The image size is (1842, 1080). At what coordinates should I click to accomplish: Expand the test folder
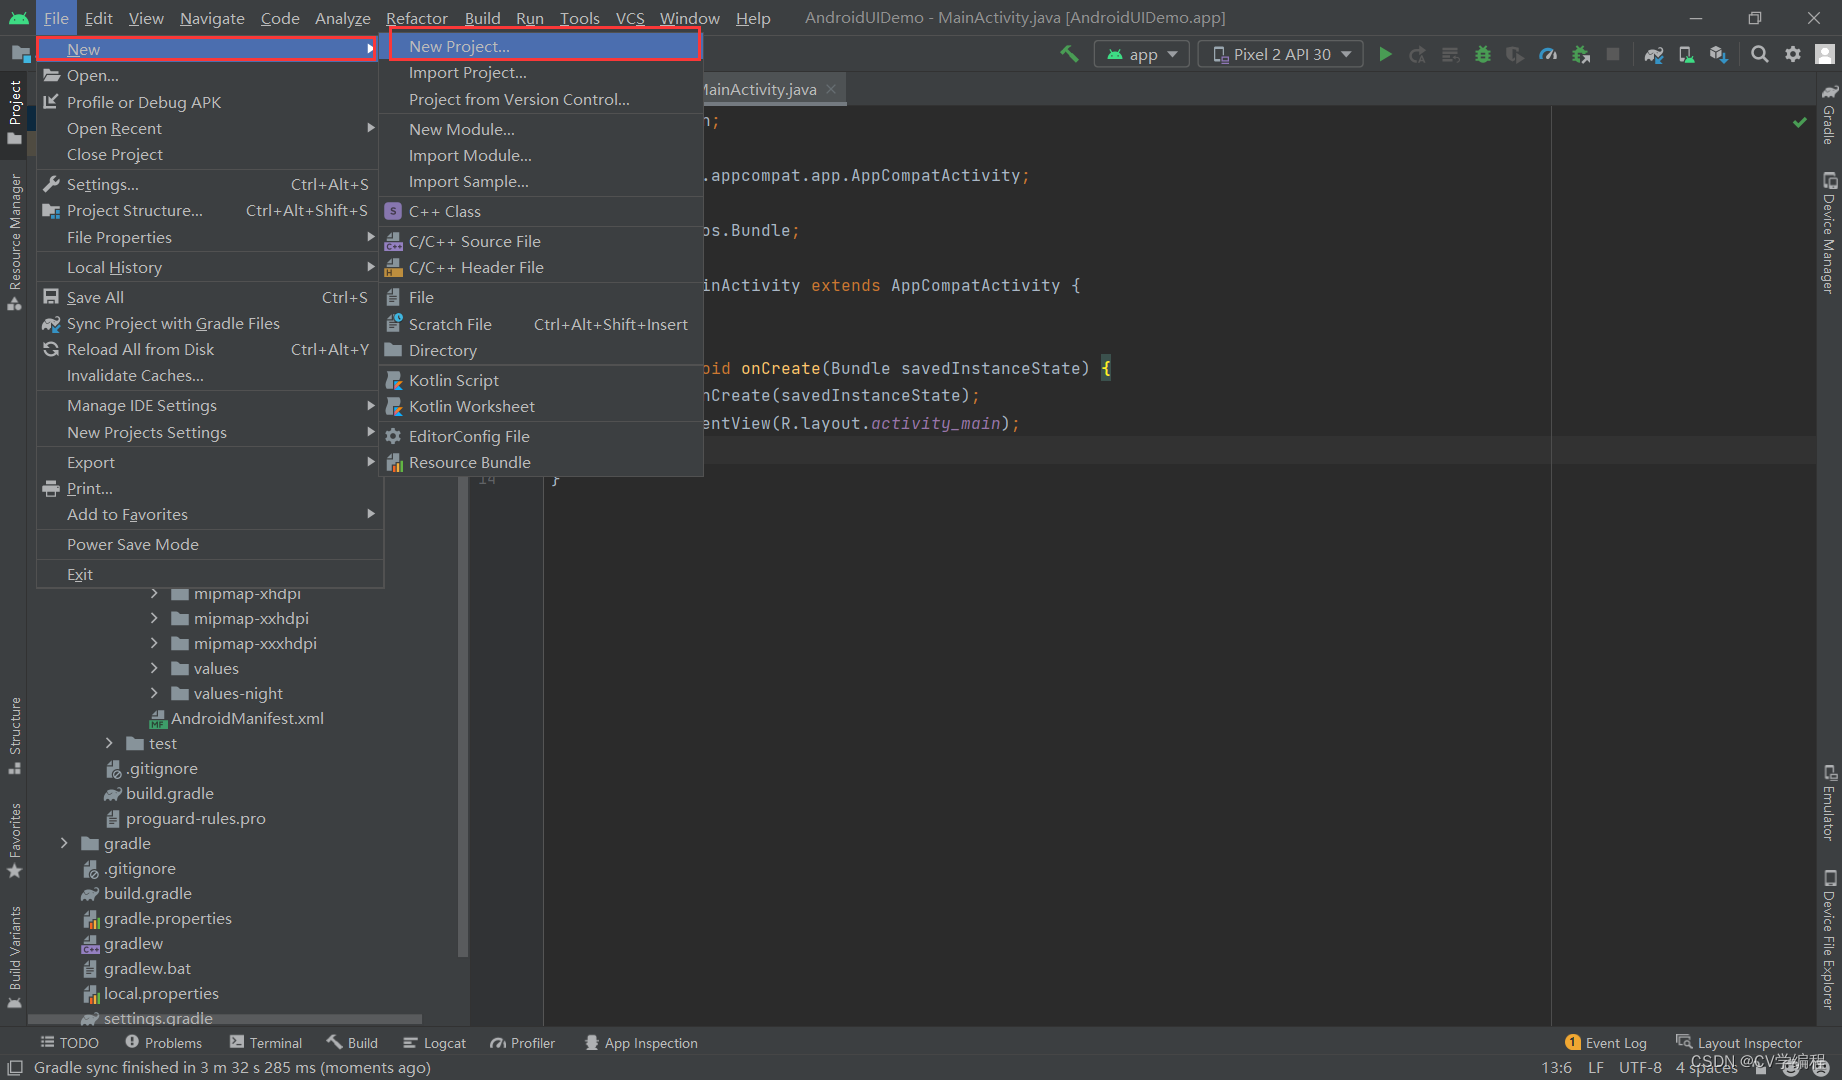click(109, 743)
